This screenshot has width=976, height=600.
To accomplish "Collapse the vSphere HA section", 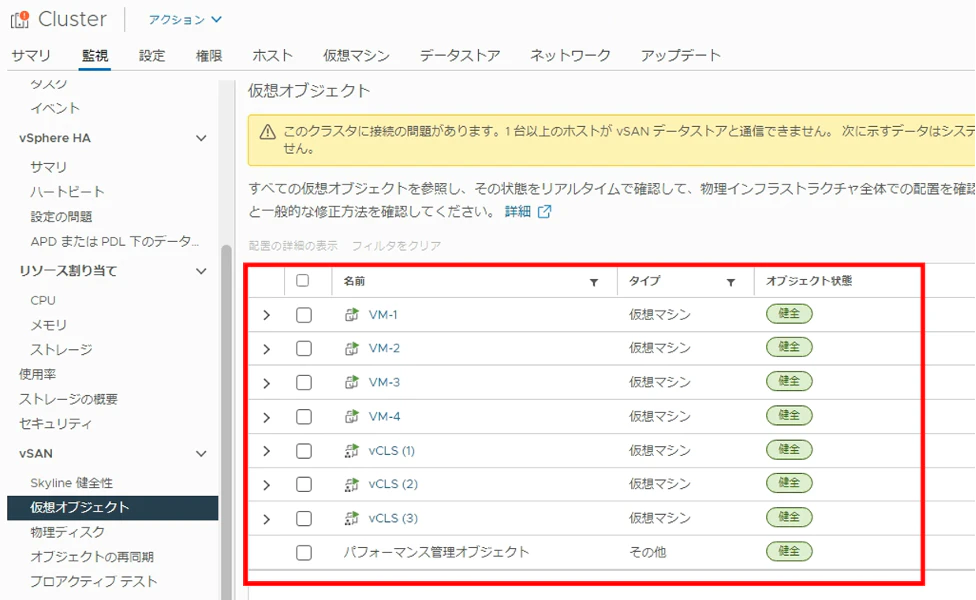I will [x=201, y=138].
